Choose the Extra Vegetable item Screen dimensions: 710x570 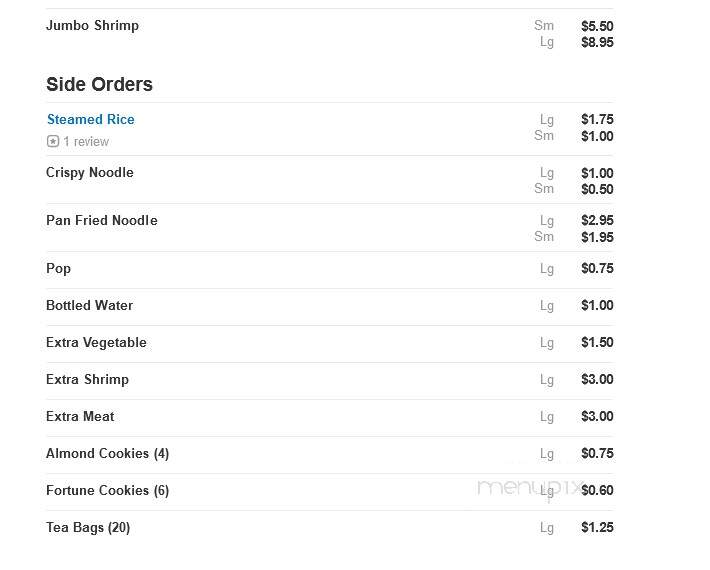click(x=96, y=343)
